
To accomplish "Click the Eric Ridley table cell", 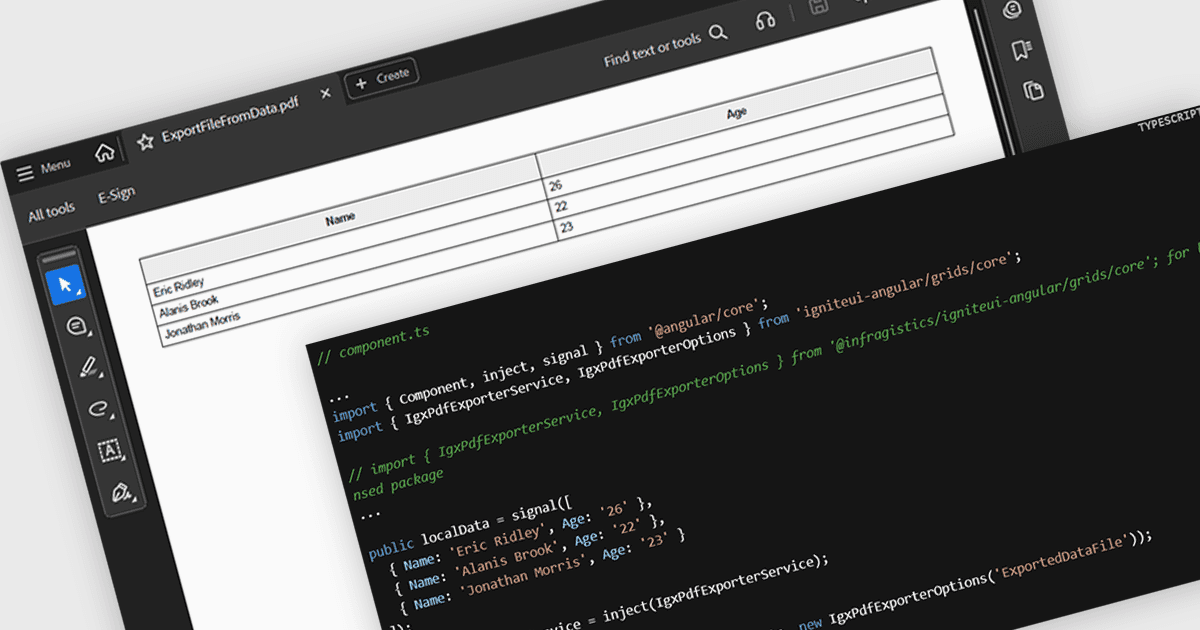I will coord(177,287).
